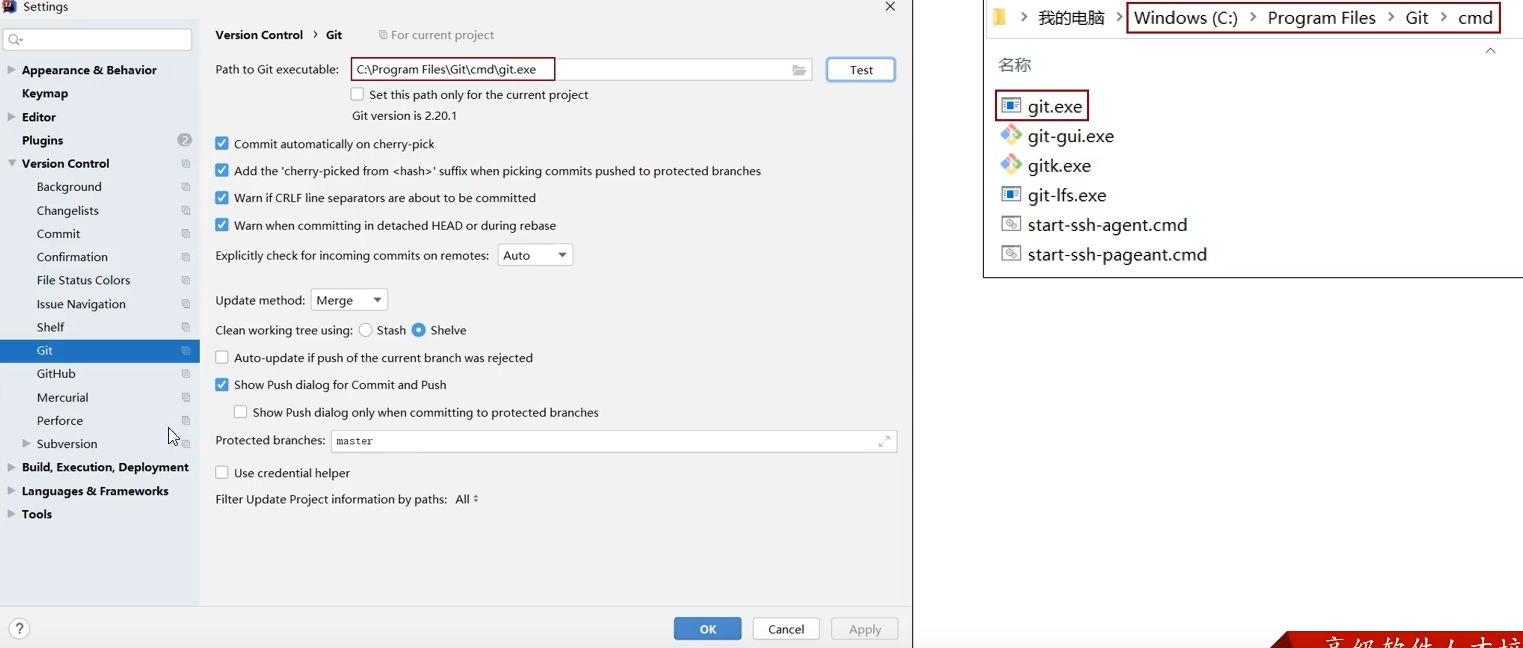Click Version Control in the breadcrumb
This screenshot has height=648, width=1523.
[259, 35]
